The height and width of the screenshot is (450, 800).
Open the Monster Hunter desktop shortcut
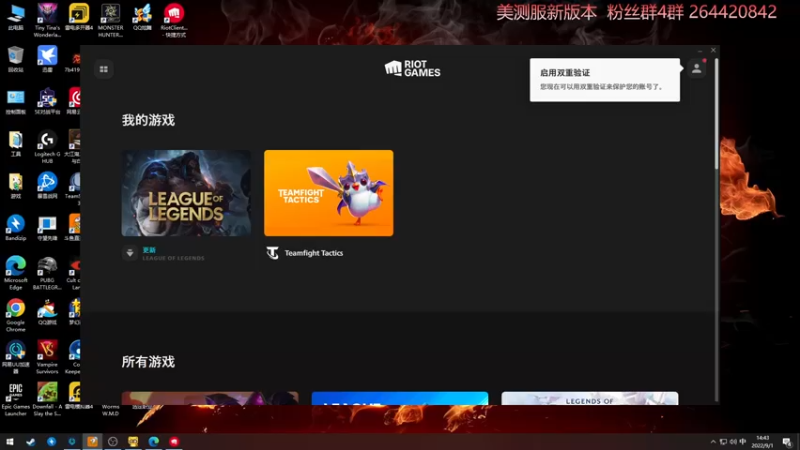(x=110, y=20)
